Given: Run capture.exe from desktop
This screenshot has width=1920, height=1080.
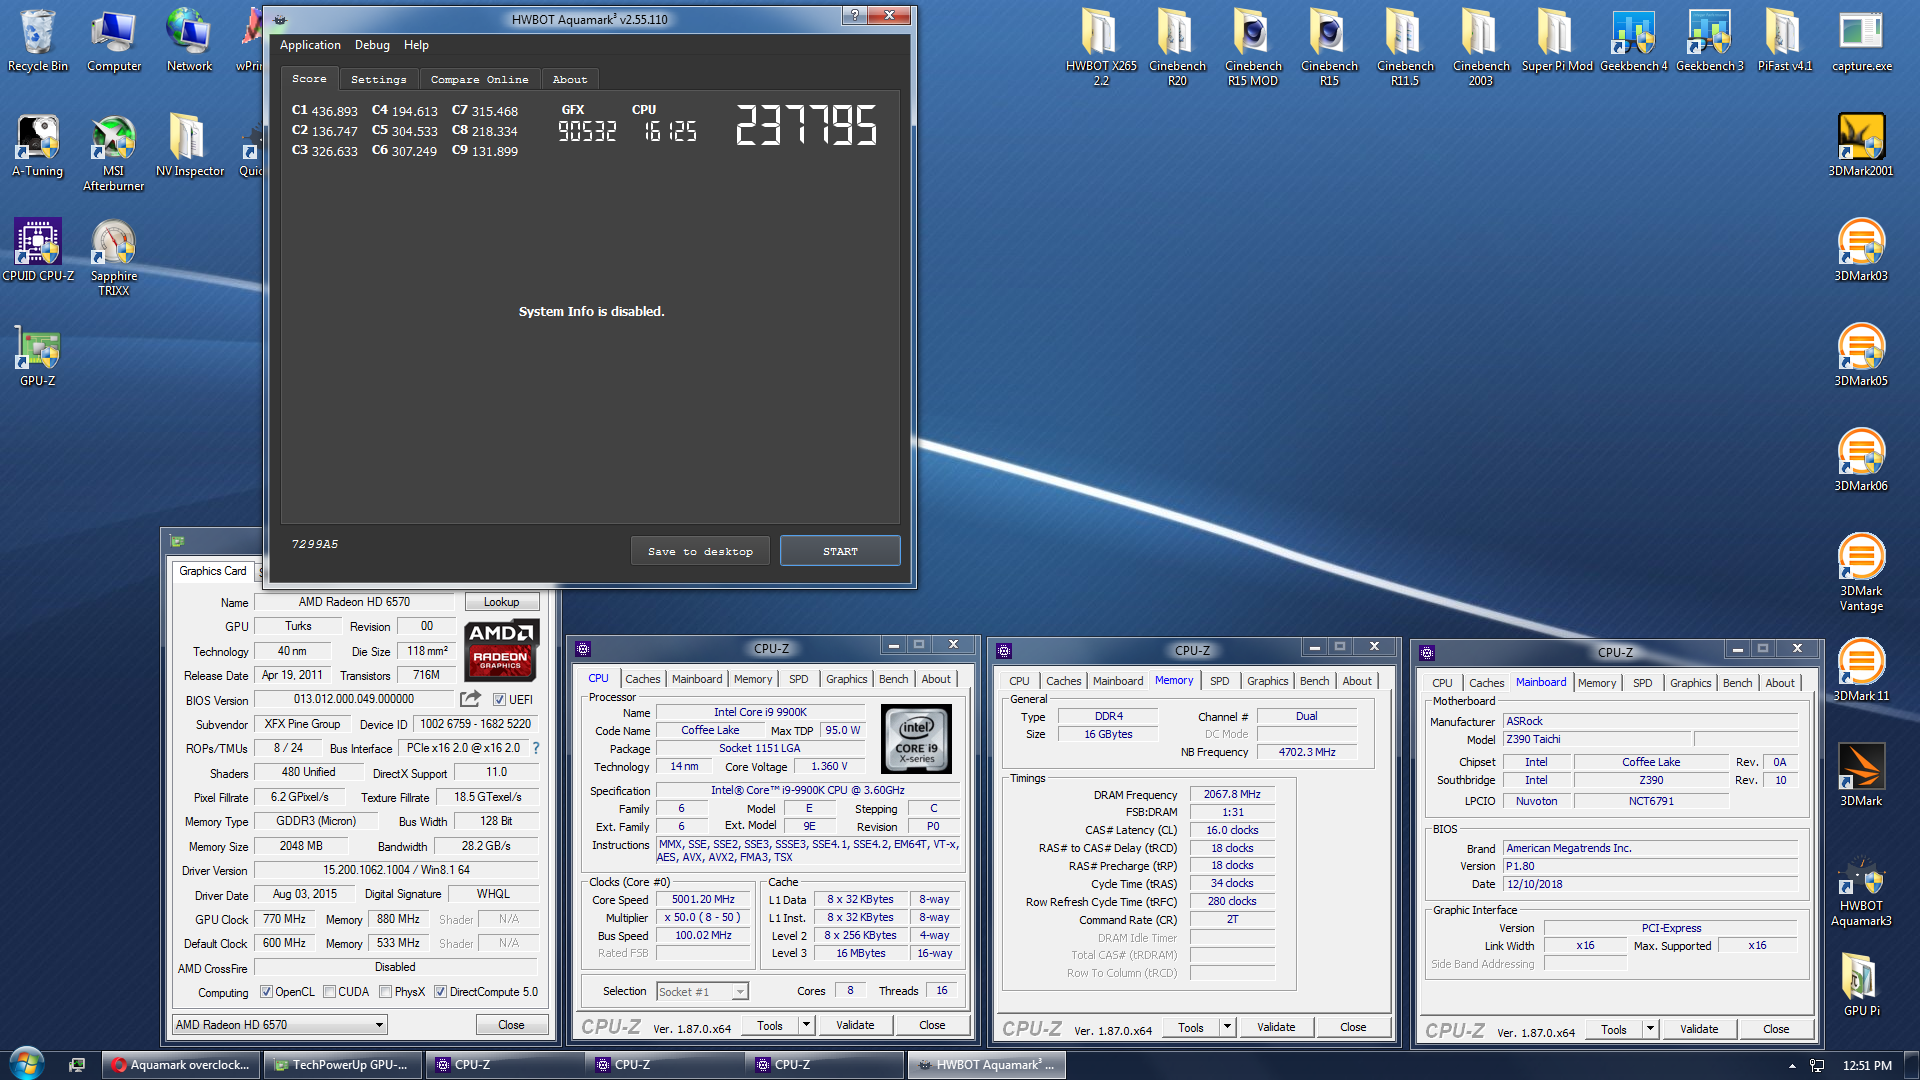Looking at the screenshot, I should coord(1861,40).
